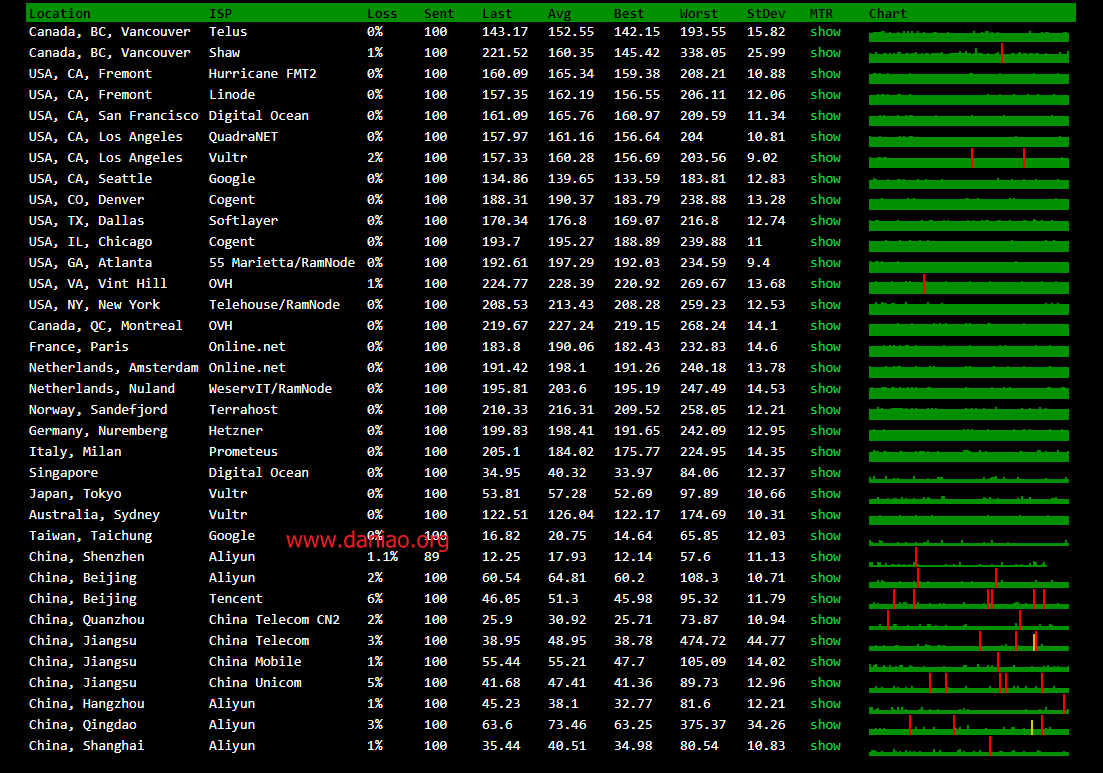Click show for Singapore Digital Ocean row
This screenshot has height=773, width=1103.
[825, 473]
